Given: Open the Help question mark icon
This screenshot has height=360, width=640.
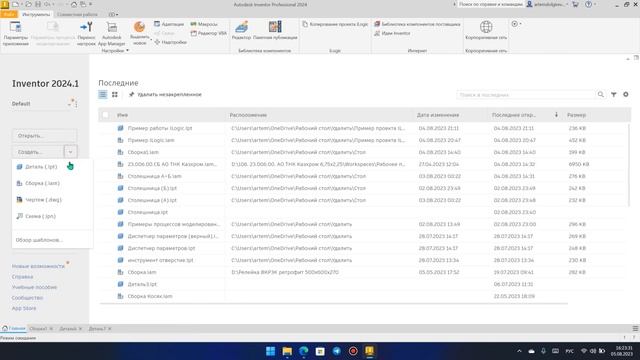Looking at the screenshot, I should click(588, 4).
